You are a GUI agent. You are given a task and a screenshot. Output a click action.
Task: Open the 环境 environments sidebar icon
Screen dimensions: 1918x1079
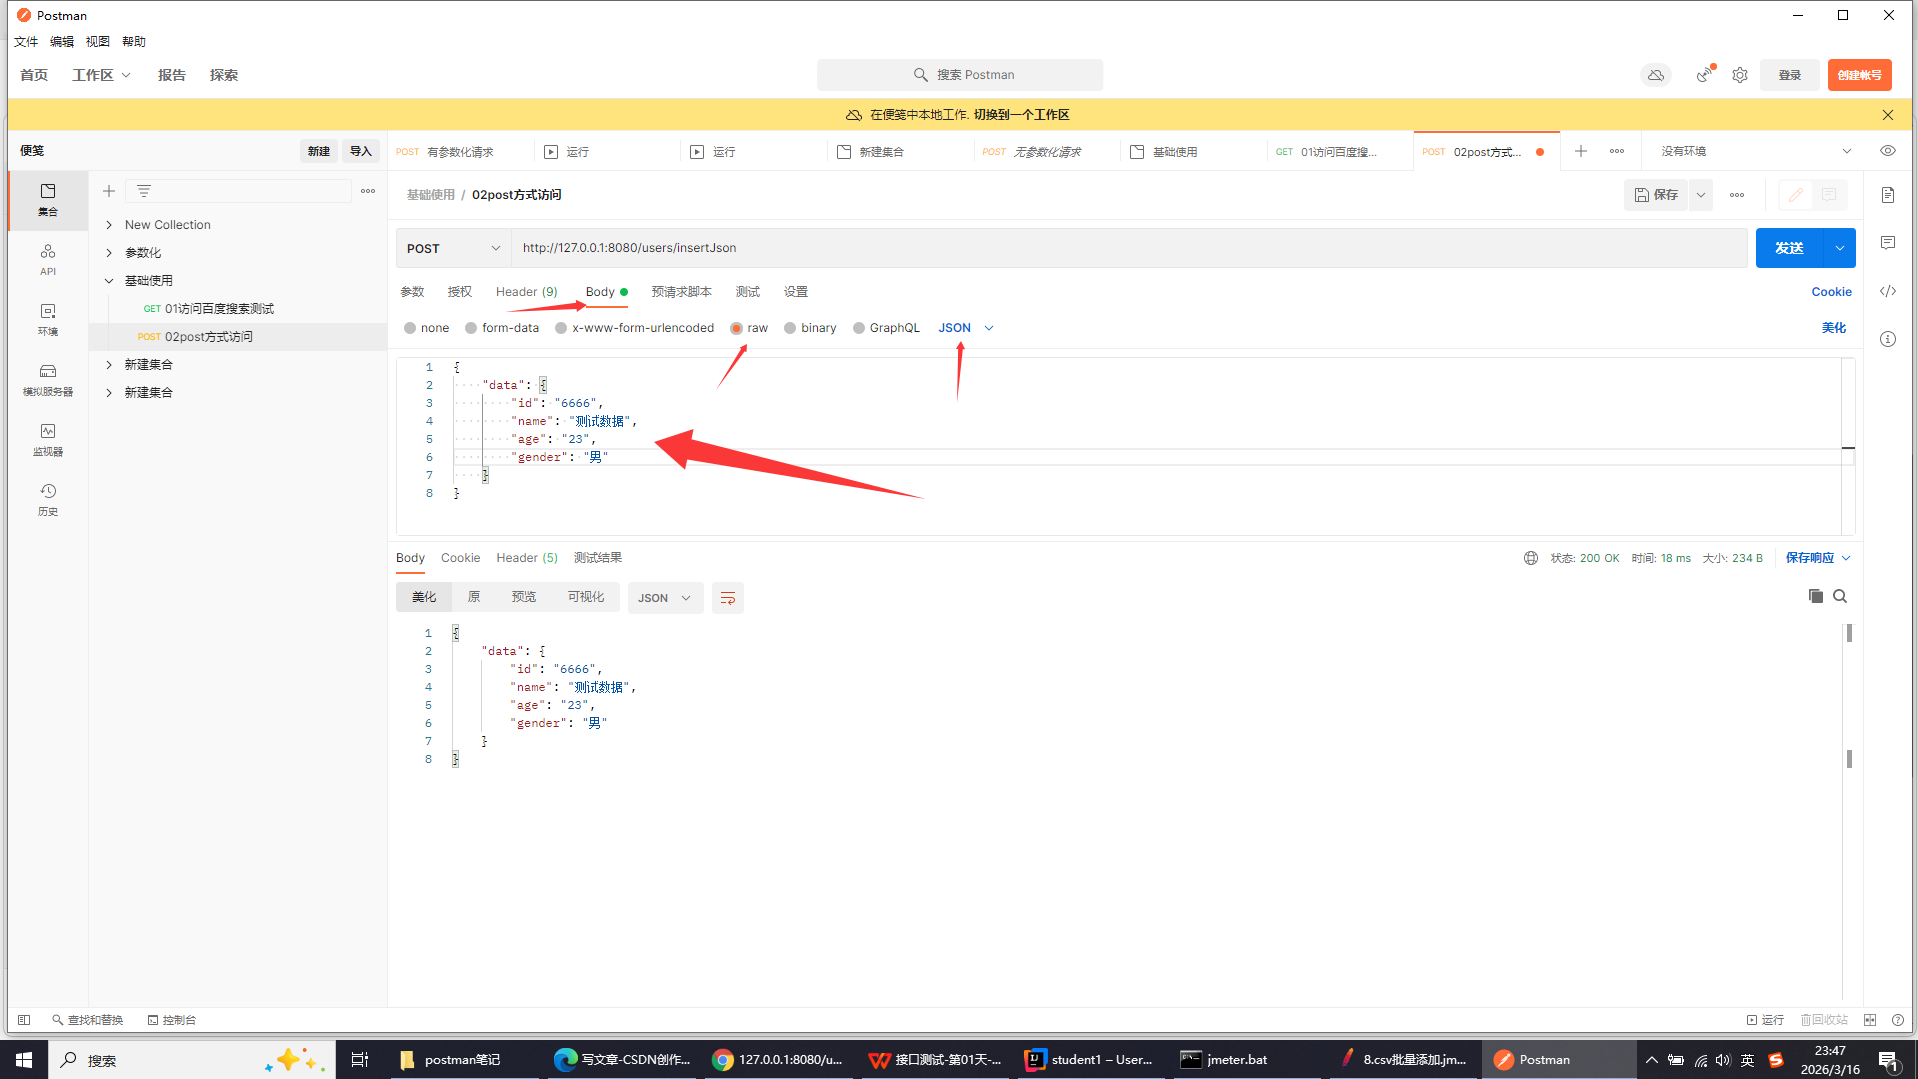tap(48, 319)
